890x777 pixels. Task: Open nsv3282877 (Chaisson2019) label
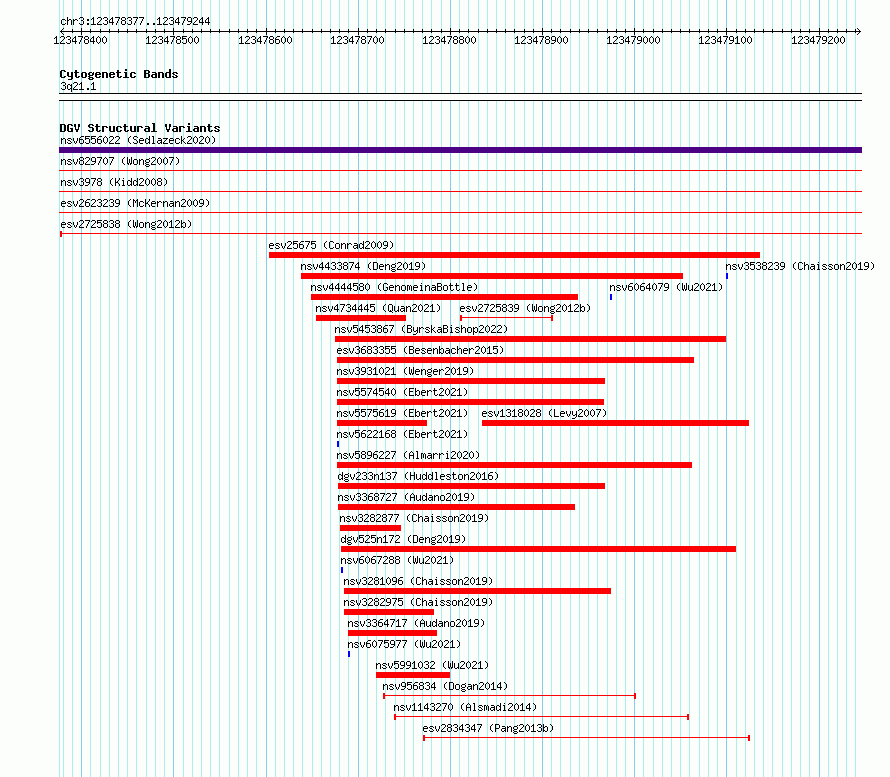tap(414, 518)
